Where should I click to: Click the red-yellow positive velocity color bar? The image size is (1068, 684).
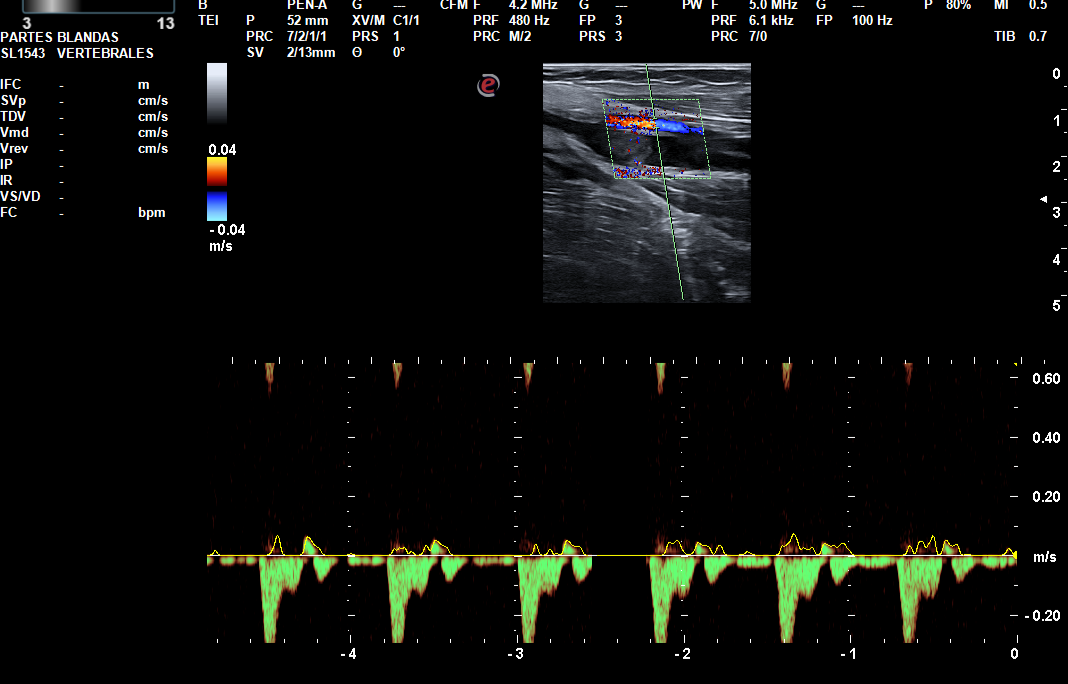click(217, 172)
